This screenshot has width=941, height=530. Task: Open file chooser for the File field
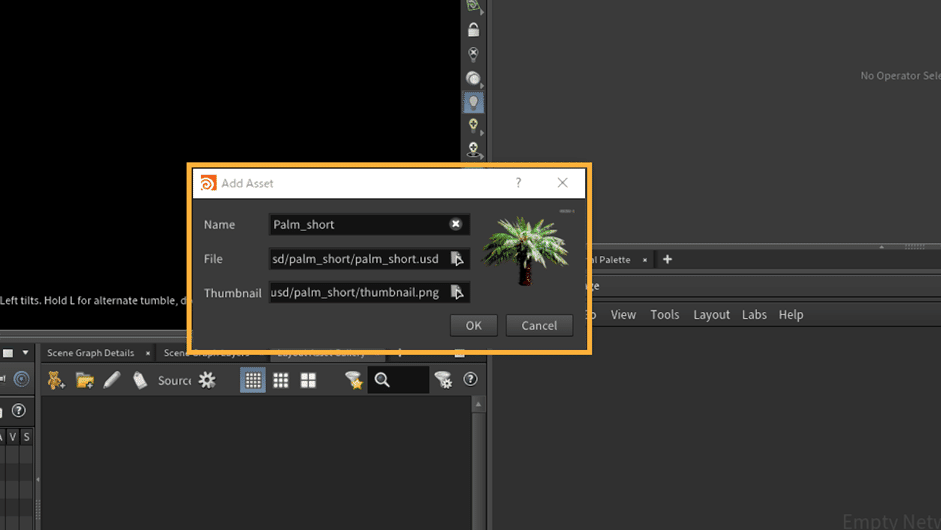457,259
